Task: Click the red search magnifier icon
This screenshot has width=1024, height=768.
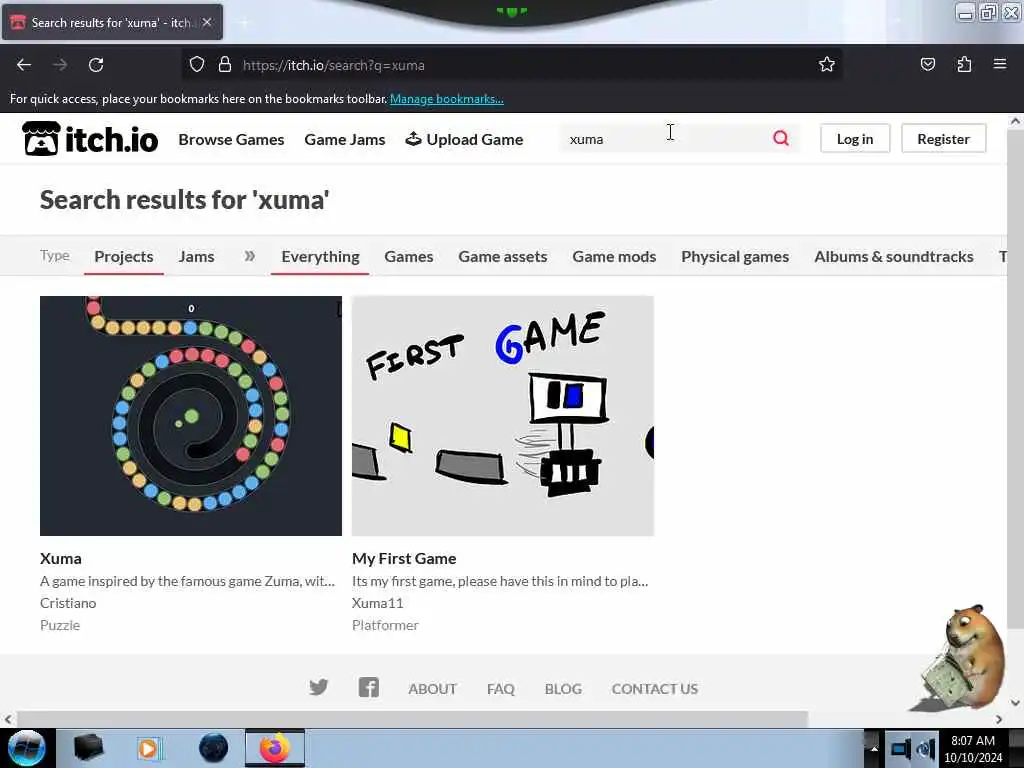Action: pyautogui.click(x=781, y=138)
